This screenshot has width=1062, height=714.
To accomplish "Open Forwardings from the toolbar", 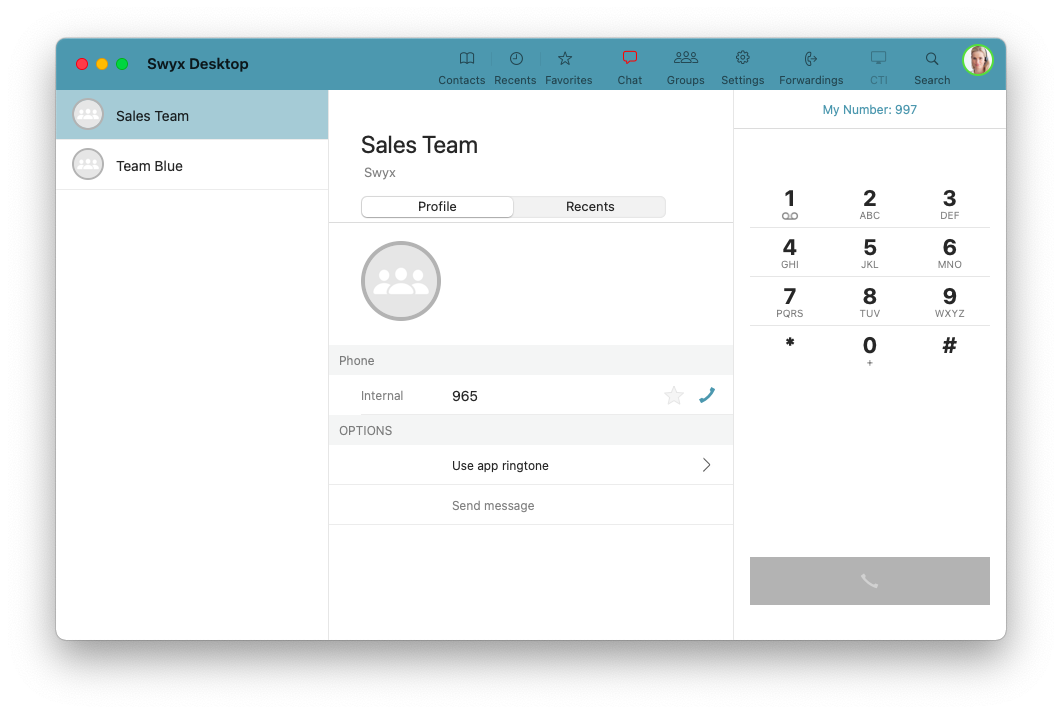I will pyautogui.click(x=811, y=59).
